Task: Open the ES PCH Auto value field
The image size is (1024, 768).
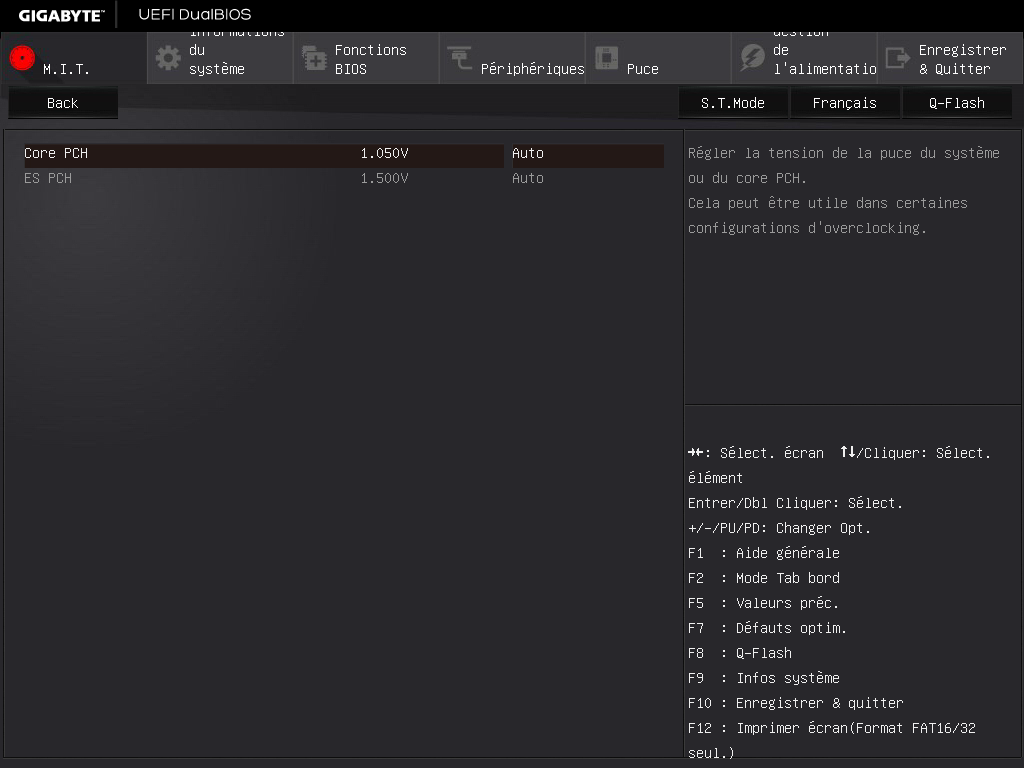Action: click(588, 178)
